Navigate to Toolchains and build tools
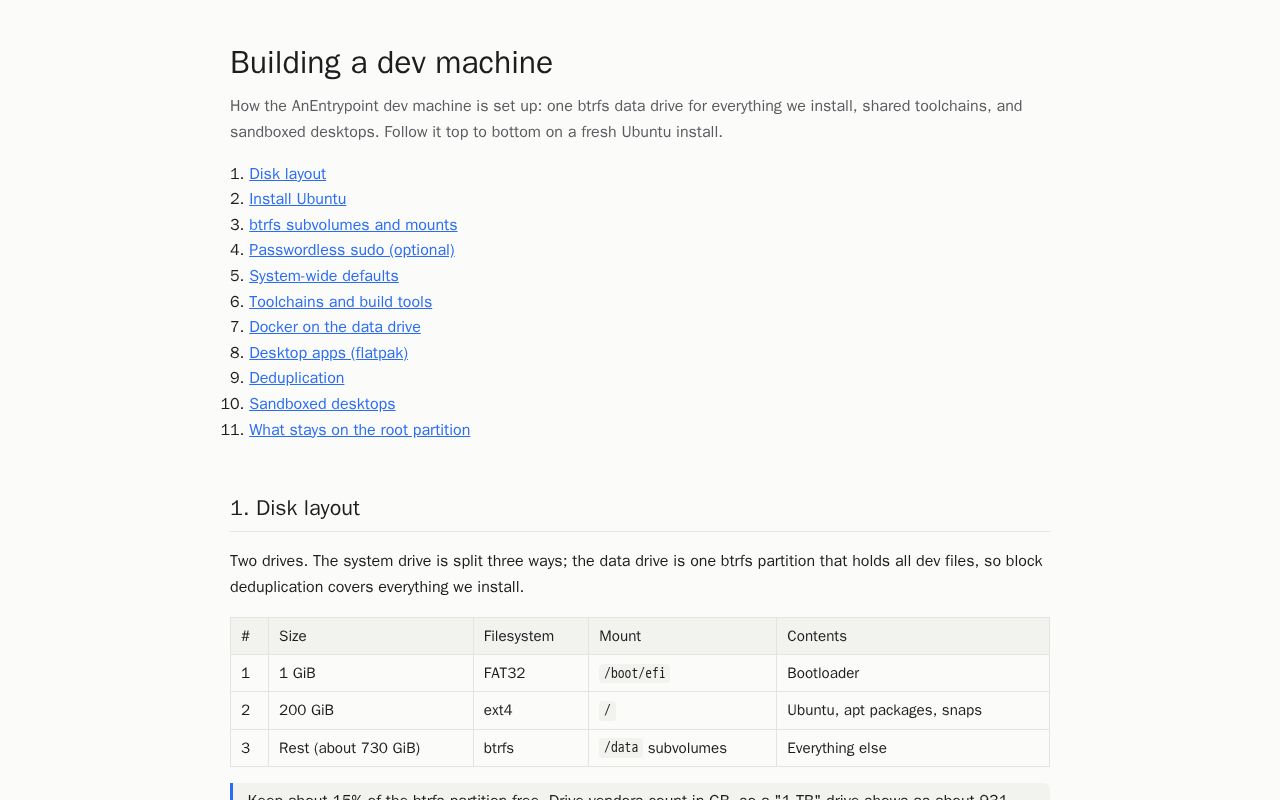 click(340, 302)
